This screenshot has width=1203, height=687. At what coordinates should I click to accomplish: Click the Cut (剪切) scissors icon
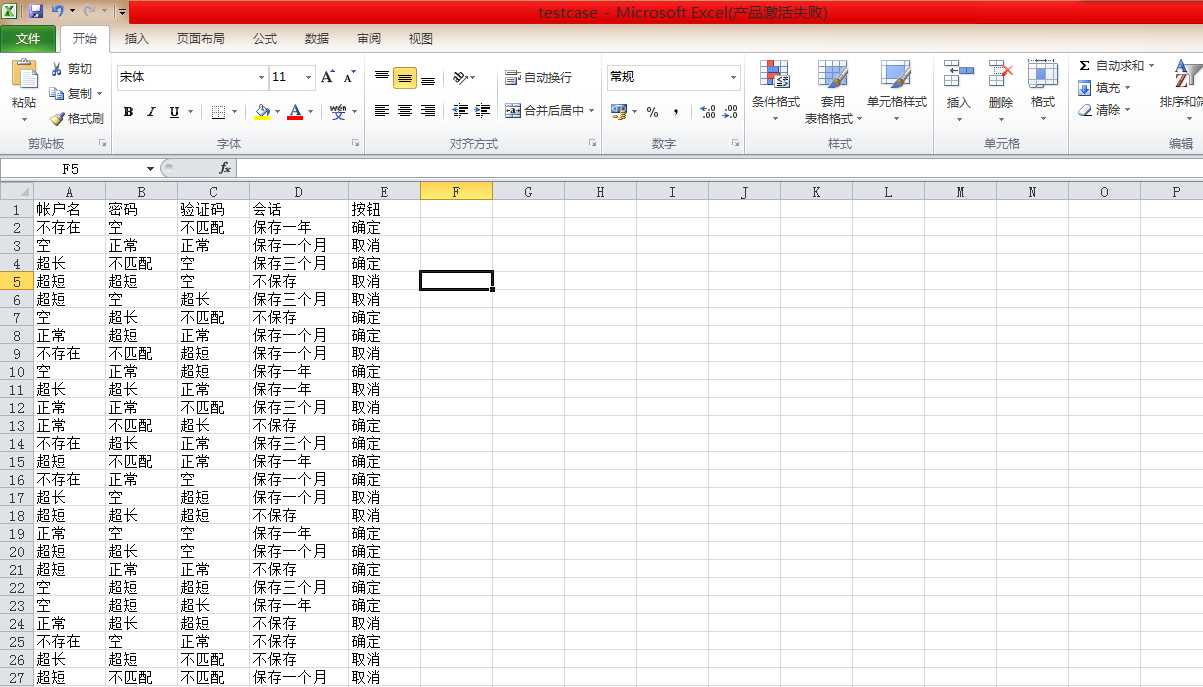[57, 69]
